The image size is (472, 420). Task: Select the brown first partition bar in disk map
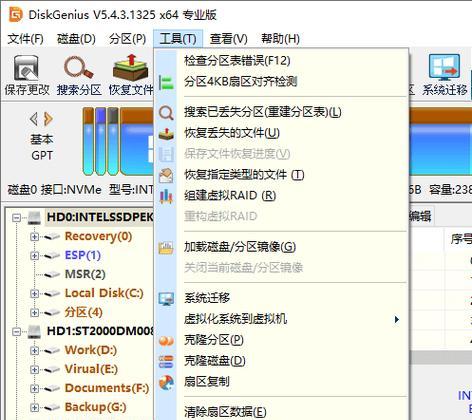pos(88,141)
